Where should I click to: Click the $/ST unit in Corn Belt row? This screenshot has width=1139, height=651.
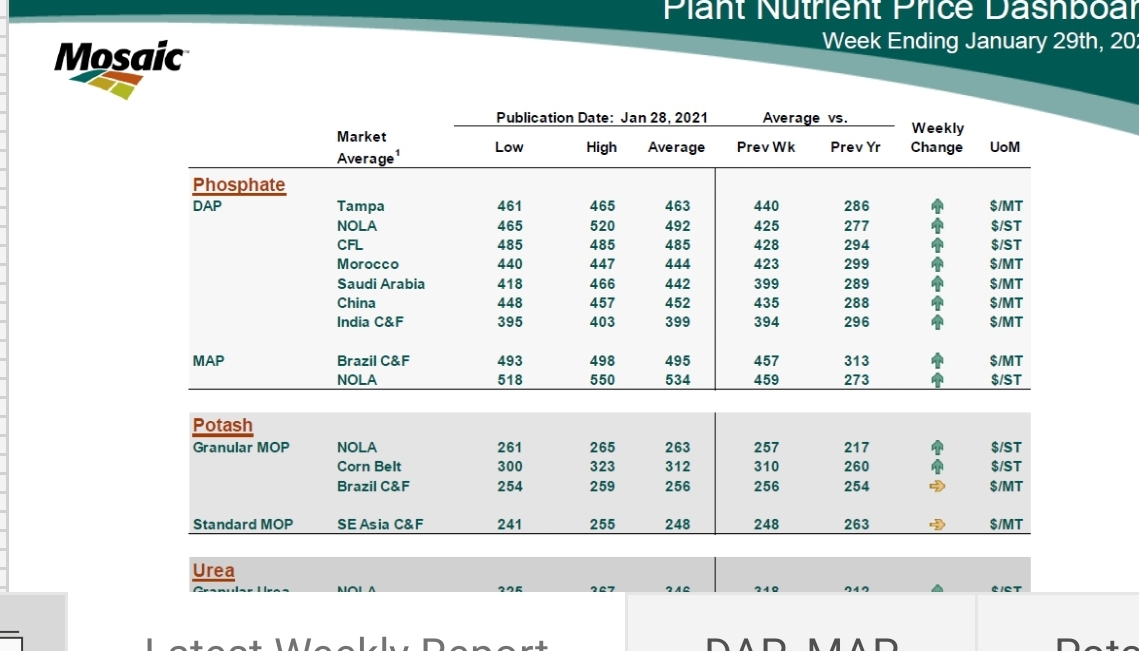click(x=1006, y=466)
